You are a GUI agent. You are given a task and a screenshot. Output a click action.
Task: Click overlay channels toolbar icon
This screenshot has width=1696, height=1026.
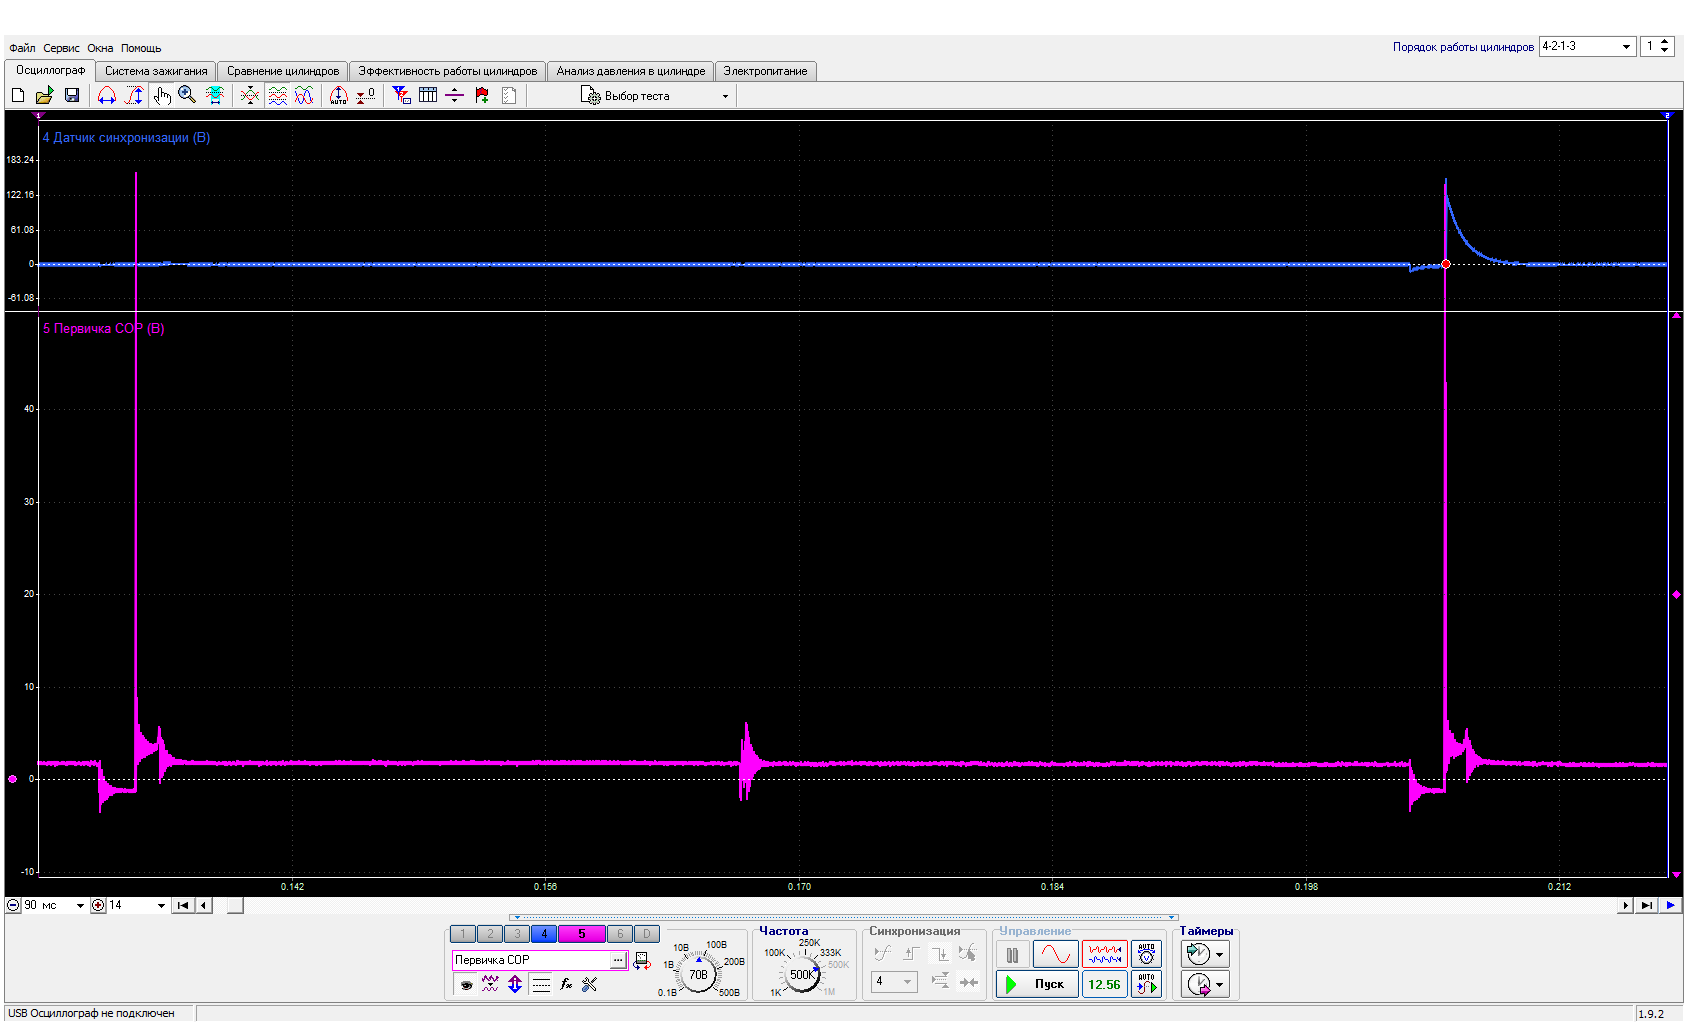pyautogui.click(x=250, y=95)
